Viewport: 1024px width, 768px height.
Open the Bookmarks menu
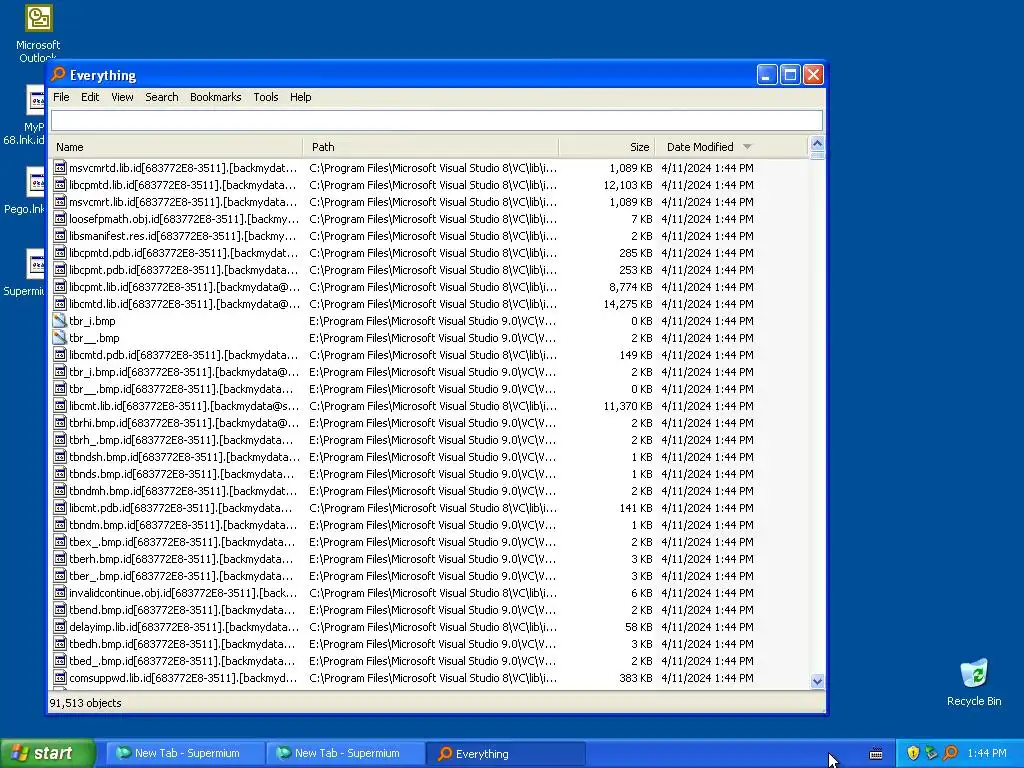(216, 97)
